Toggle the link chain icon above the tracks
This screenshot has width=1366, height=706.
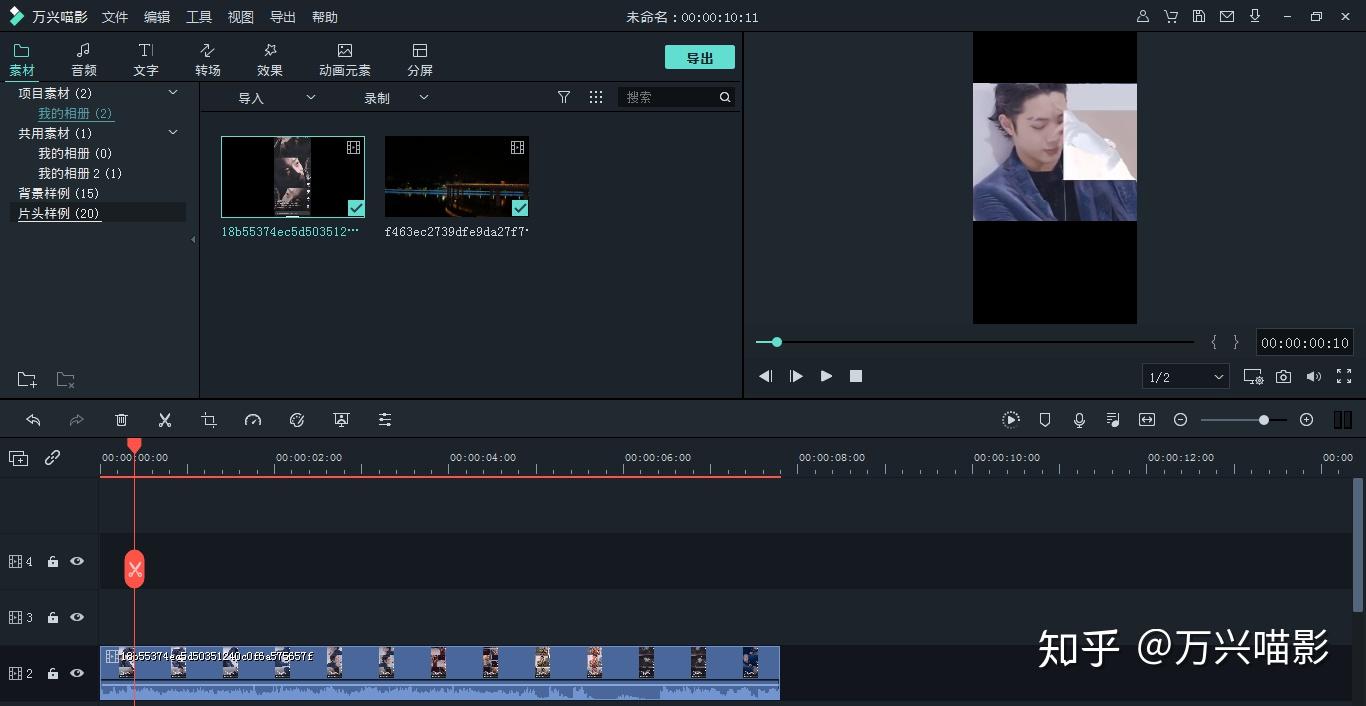(x=52, y=457)
